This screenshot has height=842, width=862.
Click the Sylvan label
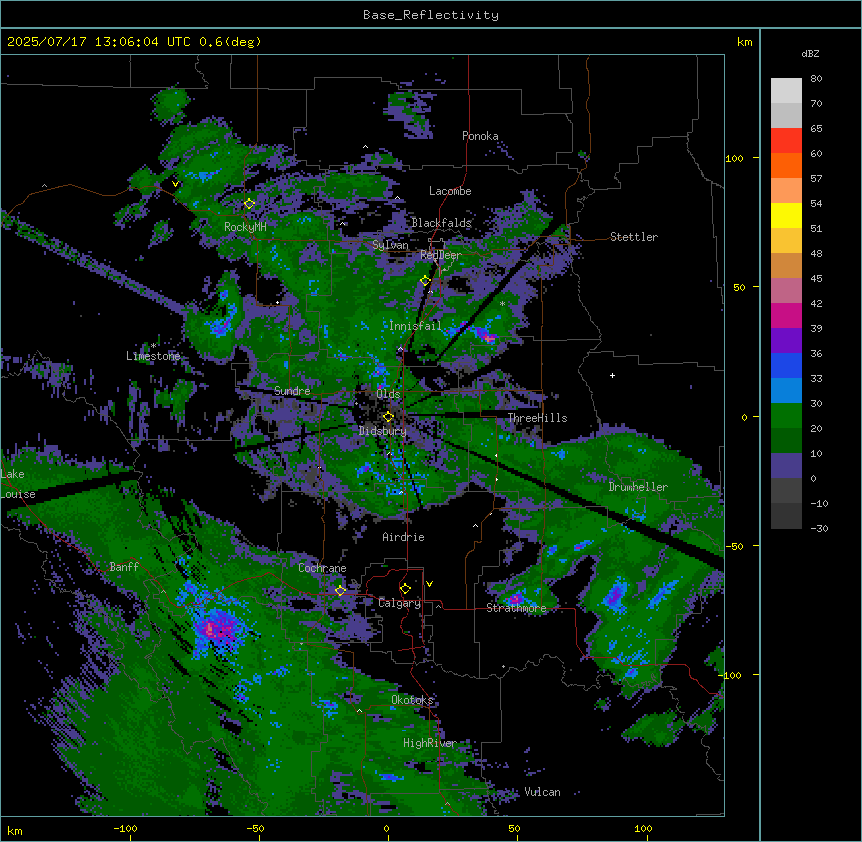click(x=390, y=245)
